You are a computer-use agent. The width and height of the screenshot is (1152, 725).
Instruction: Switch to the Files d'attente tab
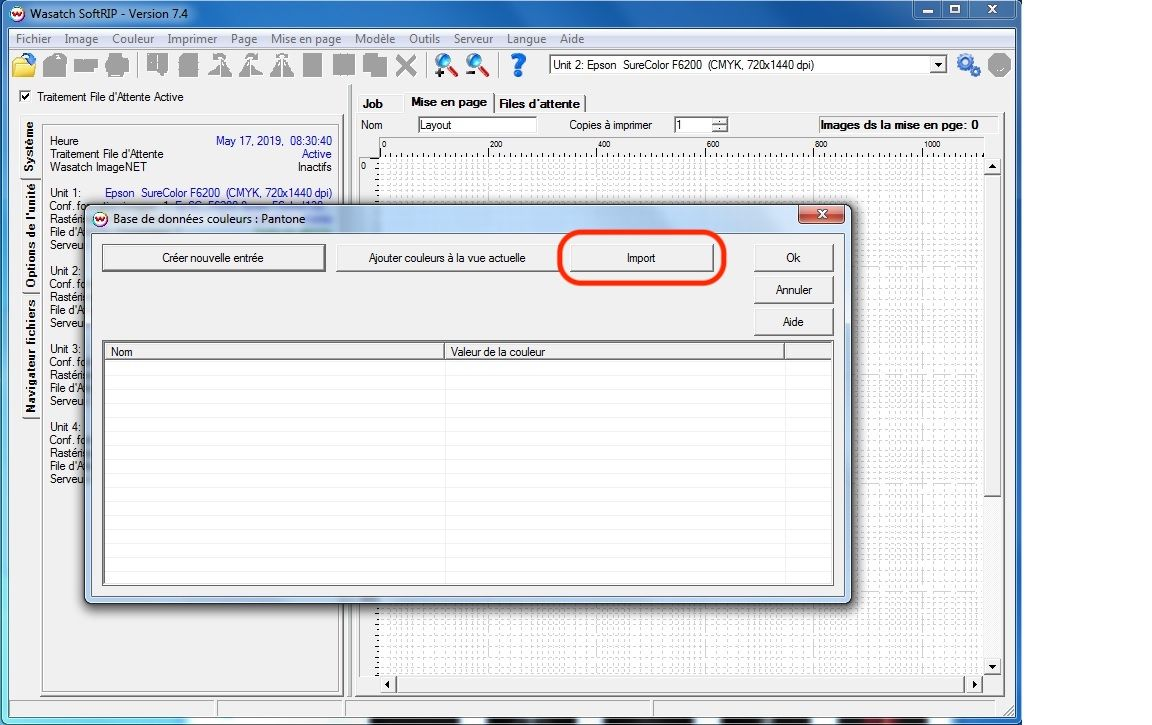coord(539,104)
